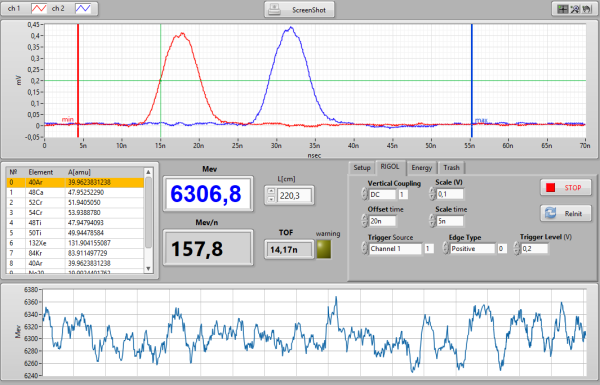Select row 8 with element 40Ar
The image size is (600, 385).
75,263
